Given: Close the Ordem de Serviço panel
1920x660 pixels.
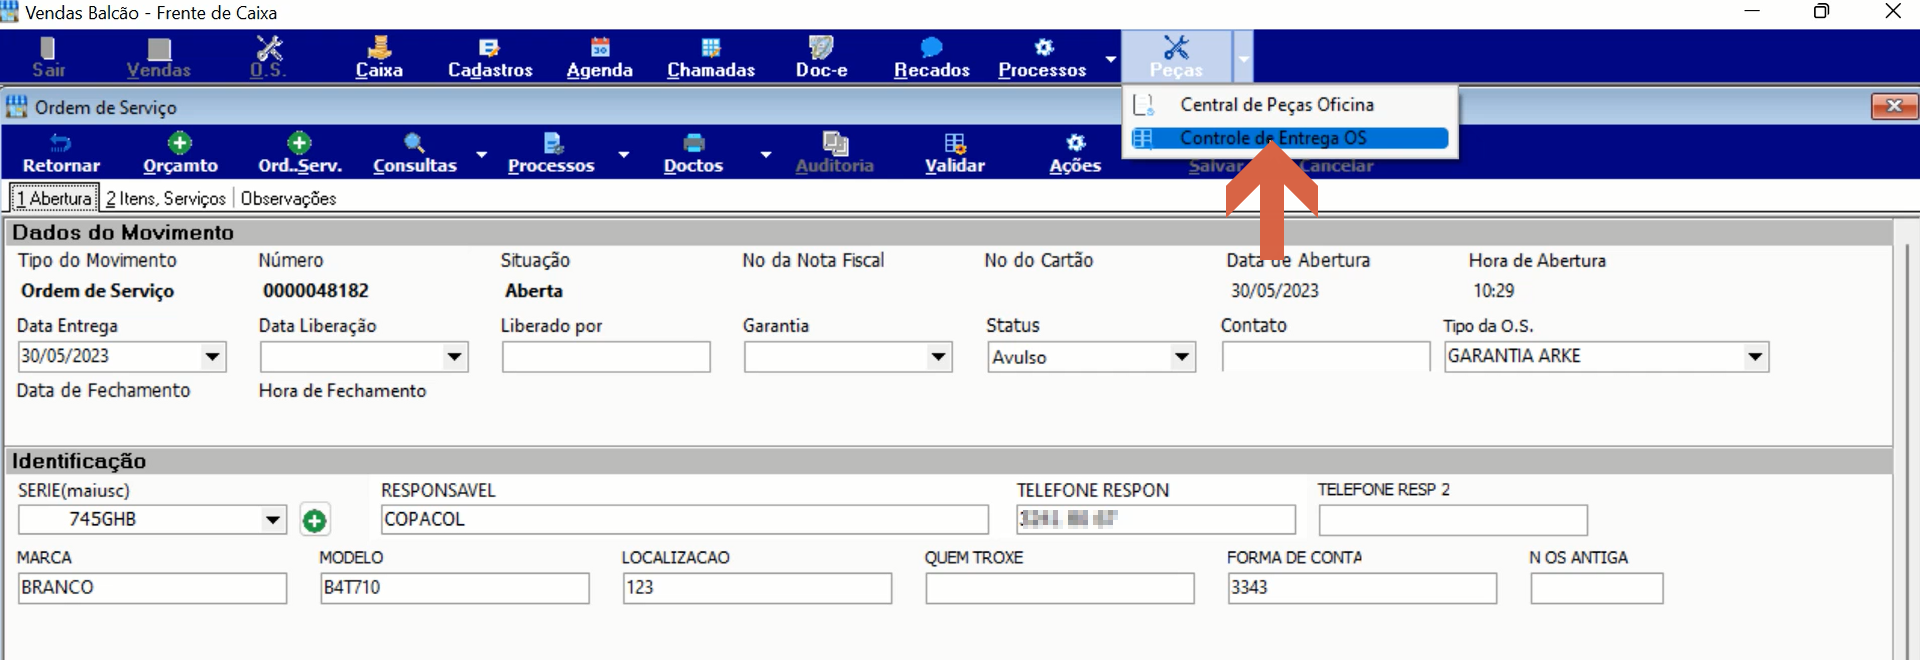Looking at the screenshot, I should click(x=1893, y=106).
